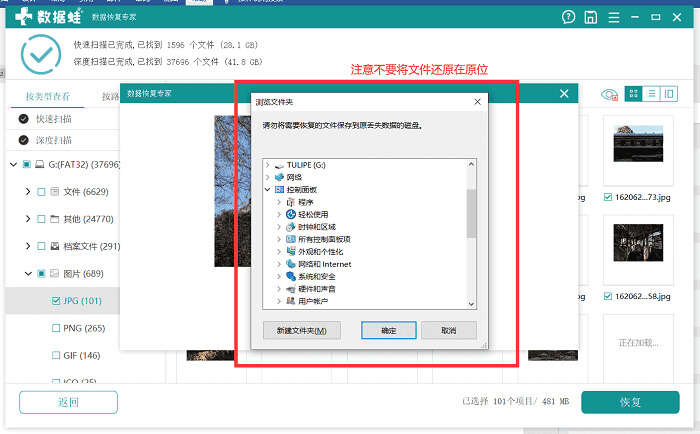Image resolution: width=700 pixels, height=434 pixels.
Task: Uncheck the 162062...73.jpg file checkbox
Action: (x=608, y=197)
